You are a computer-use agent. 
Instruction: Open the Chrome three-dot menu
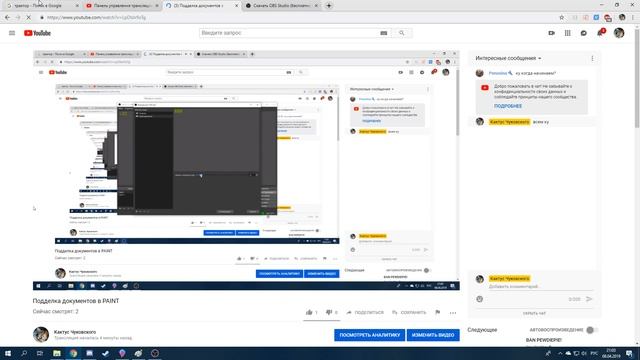point(634,18)
